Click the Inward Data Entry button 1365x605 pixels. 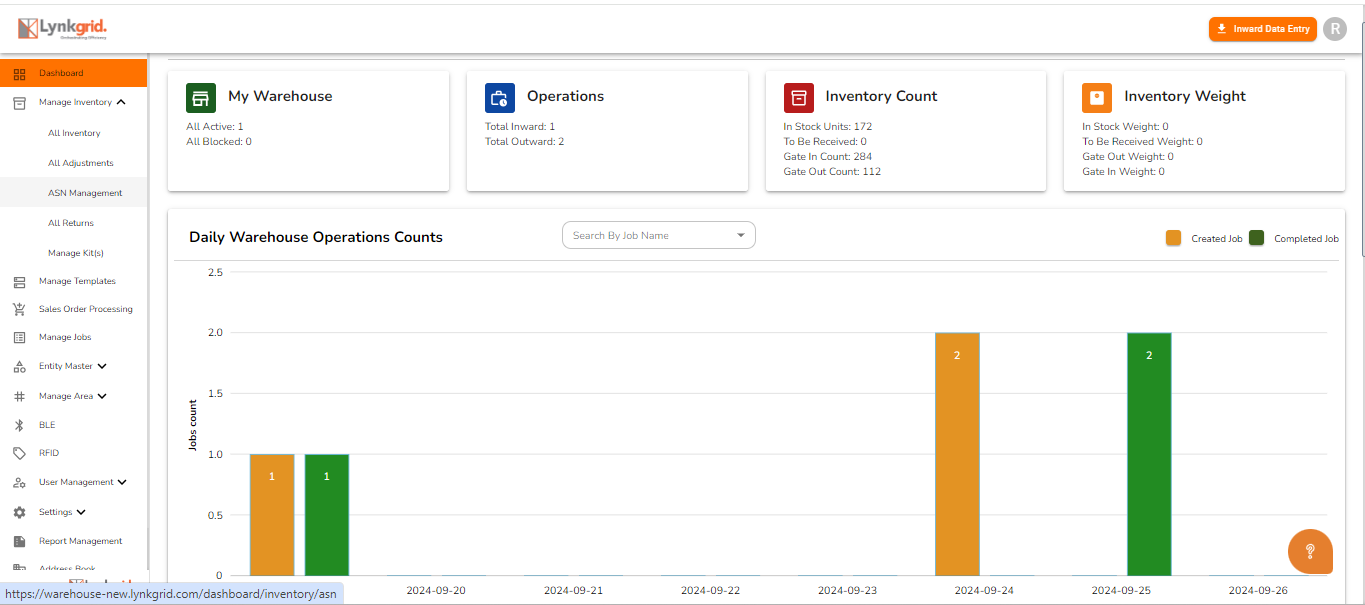click(1262, 29)
